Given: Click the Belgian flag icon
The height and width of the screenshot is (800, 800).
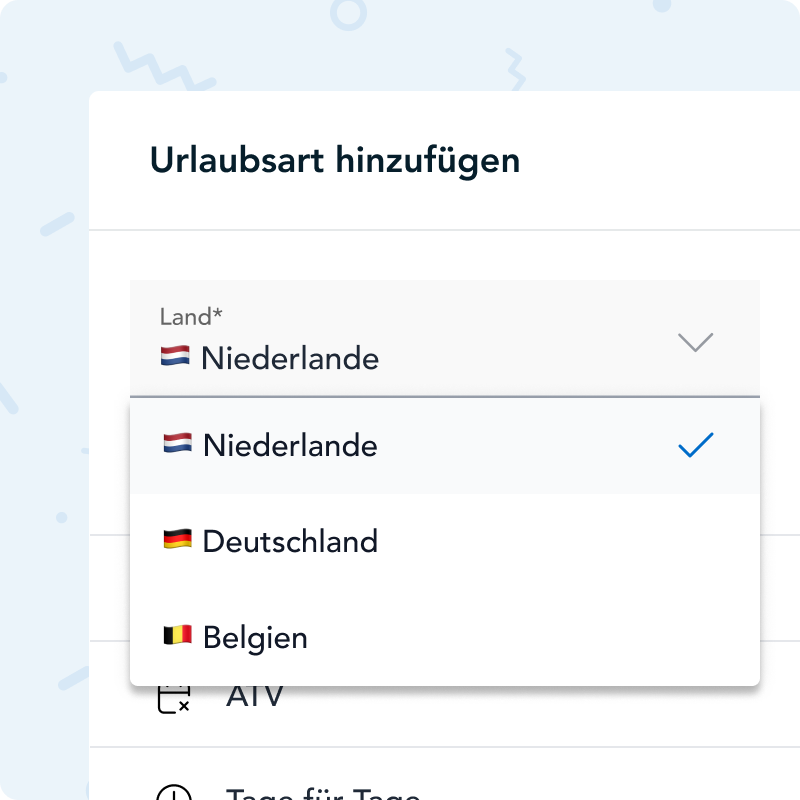Looking at the screenshot, I should coord(177,636).
